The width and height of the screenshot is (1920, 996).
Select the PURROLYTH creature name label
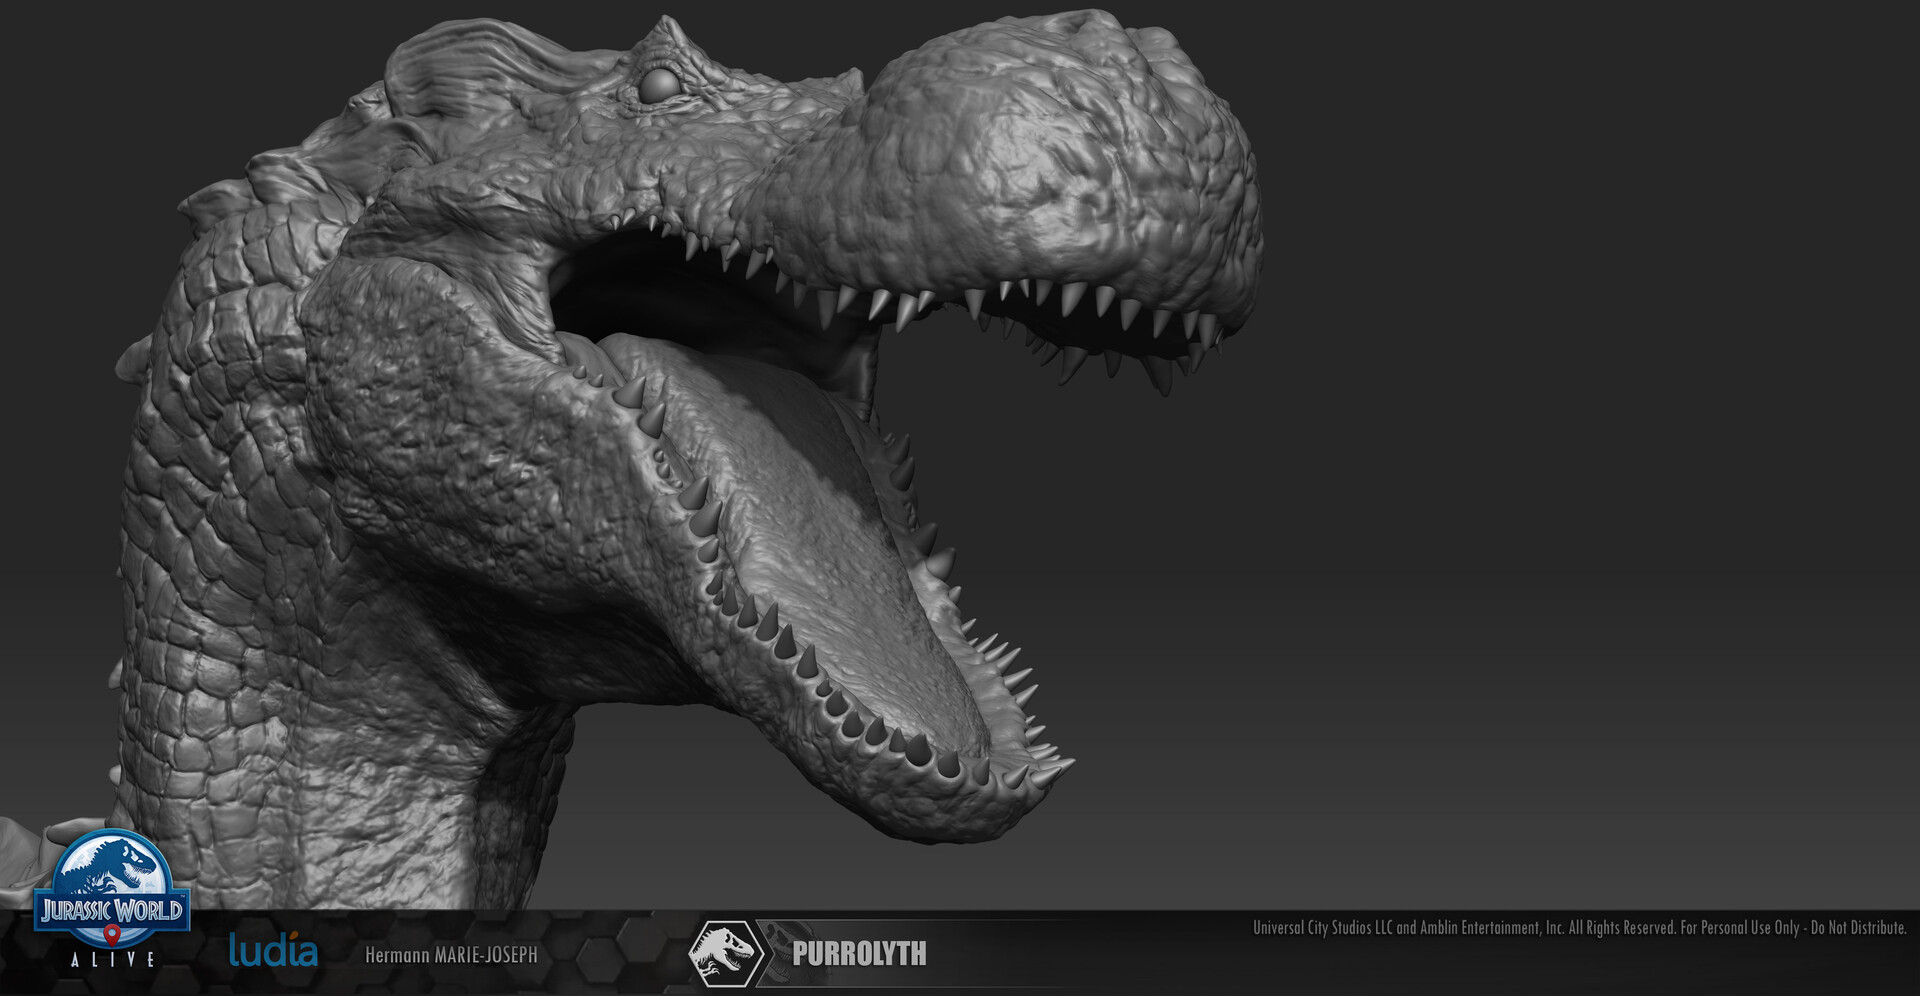pyautogui.click(x=860, y=953)
